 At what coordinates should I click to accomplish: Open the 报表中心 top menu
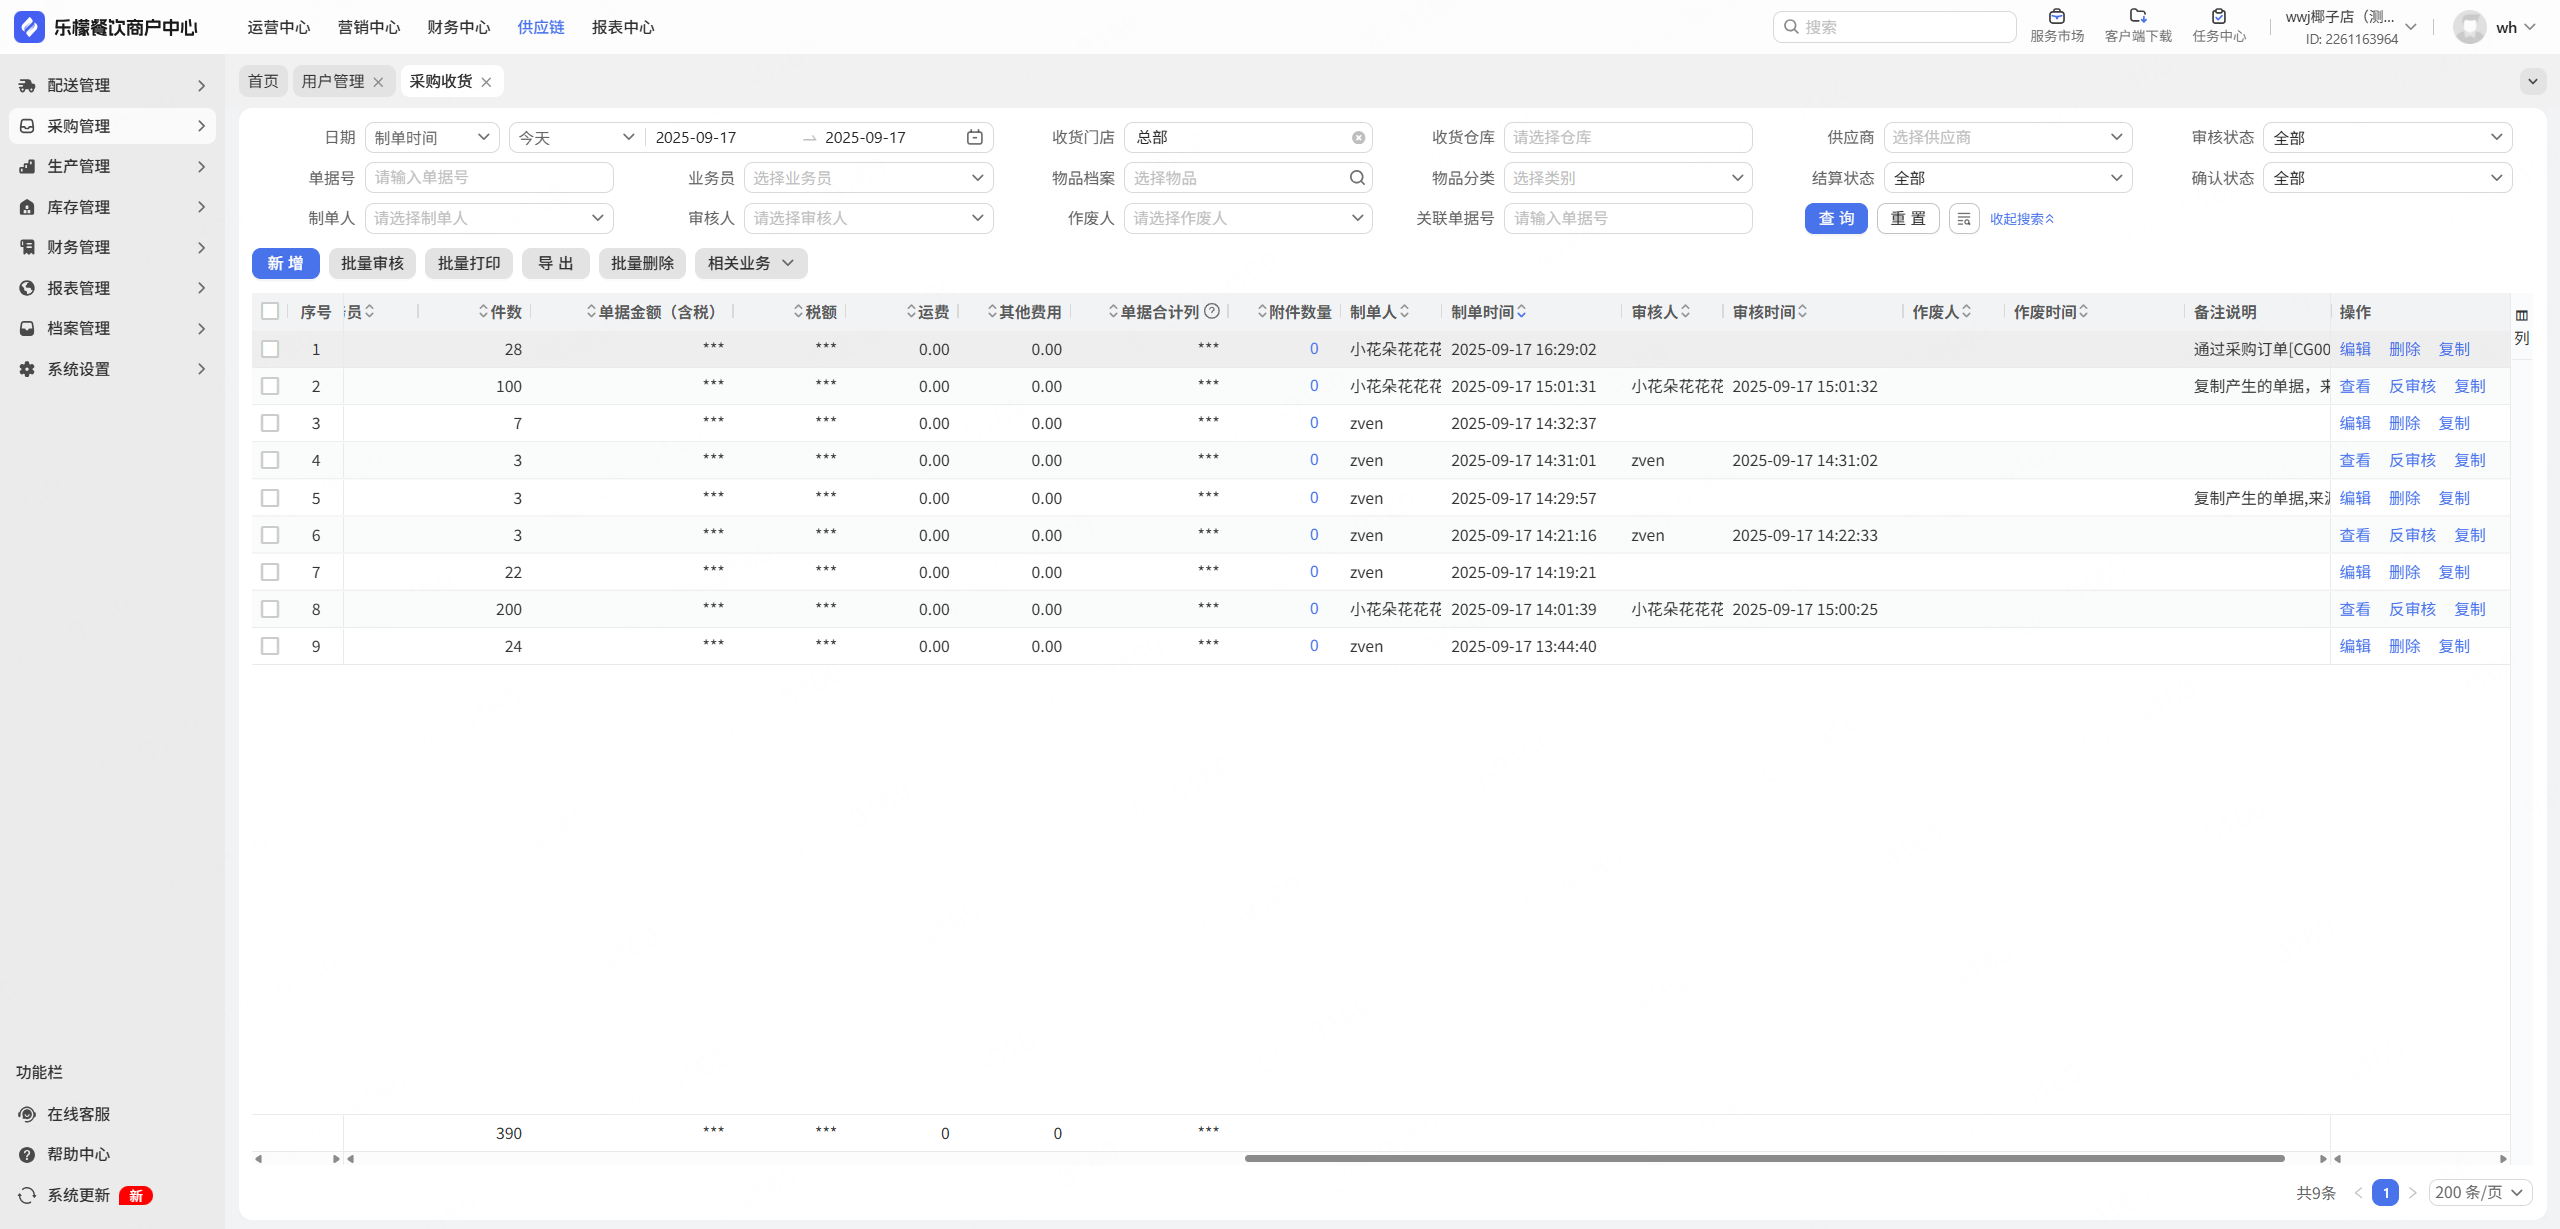click(x=622, y=27)
